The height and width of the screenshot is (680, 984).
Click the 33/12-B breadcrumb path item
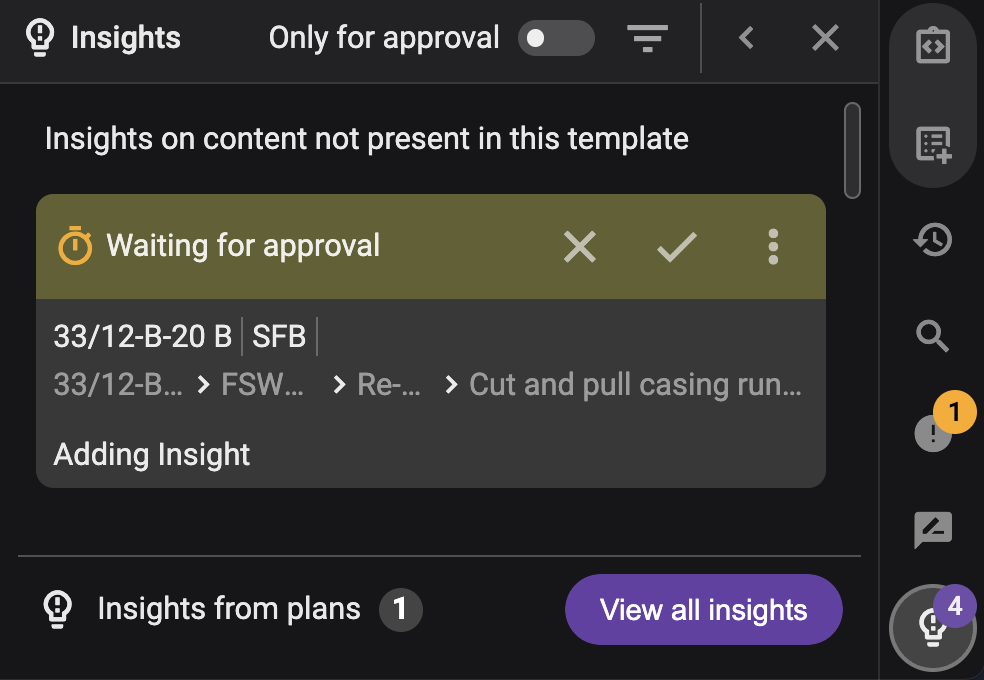click(118, 385)
